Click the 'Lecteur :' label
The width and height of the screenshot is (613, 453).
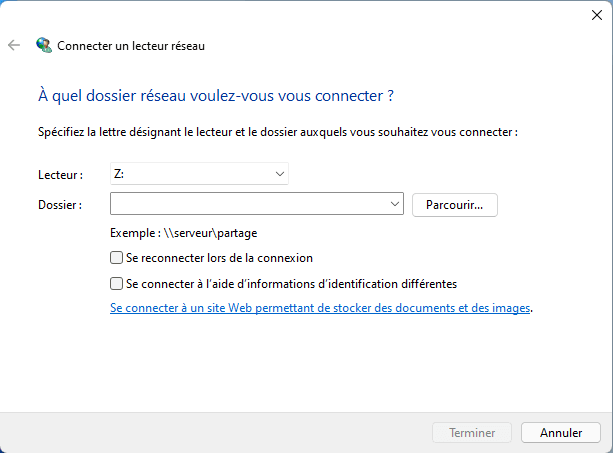point(60,174)
